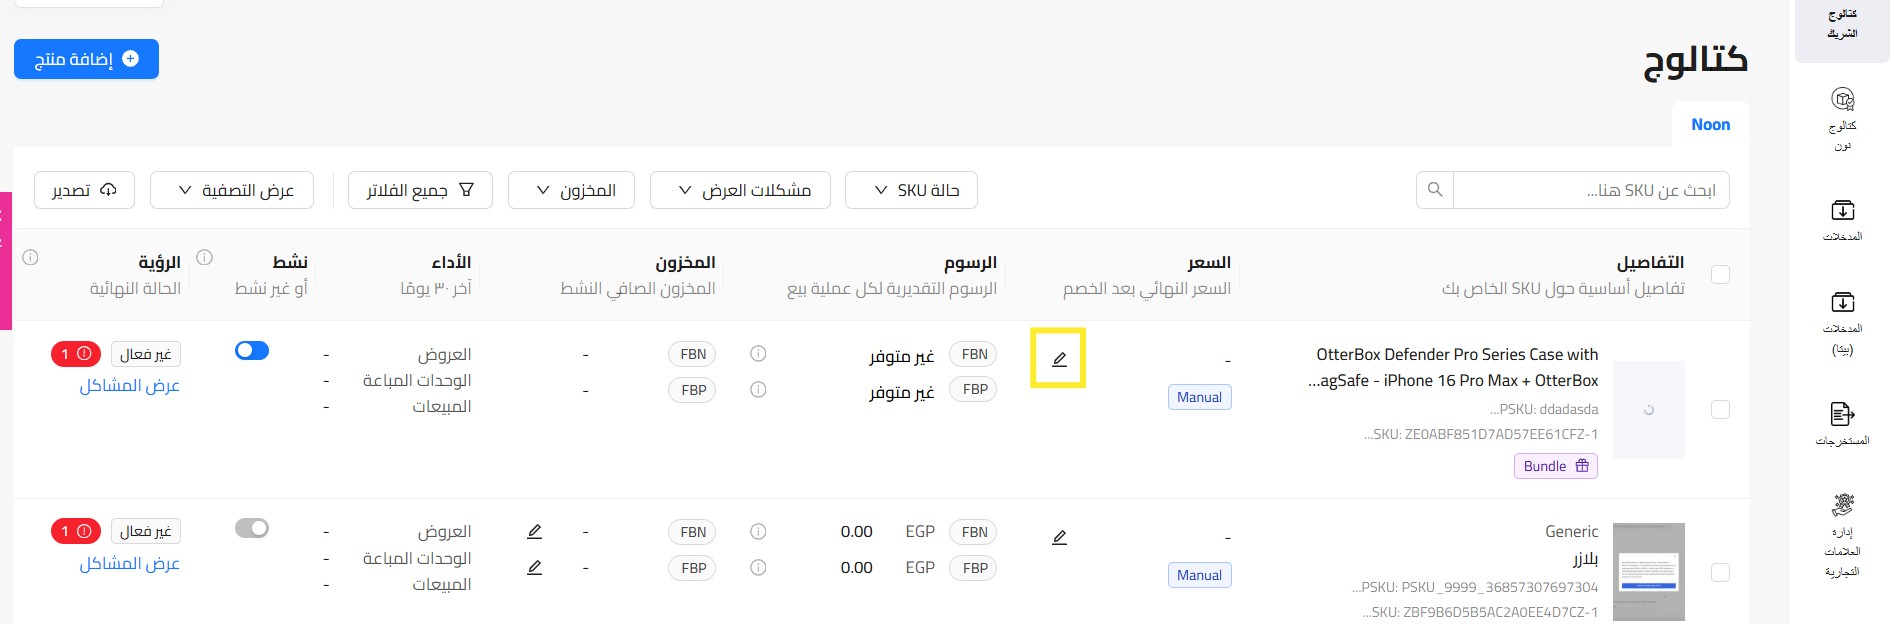Open the display issues dropdown
The height and width of the screenshot is (624, 1894).
coord(740,190)
